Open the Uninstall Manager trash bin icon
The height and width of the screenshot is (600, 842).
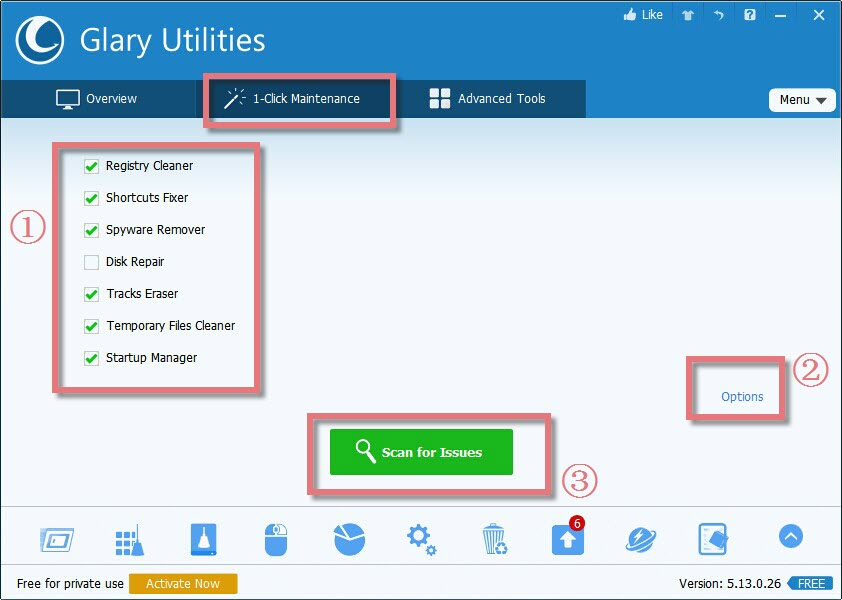coord(494,537)
